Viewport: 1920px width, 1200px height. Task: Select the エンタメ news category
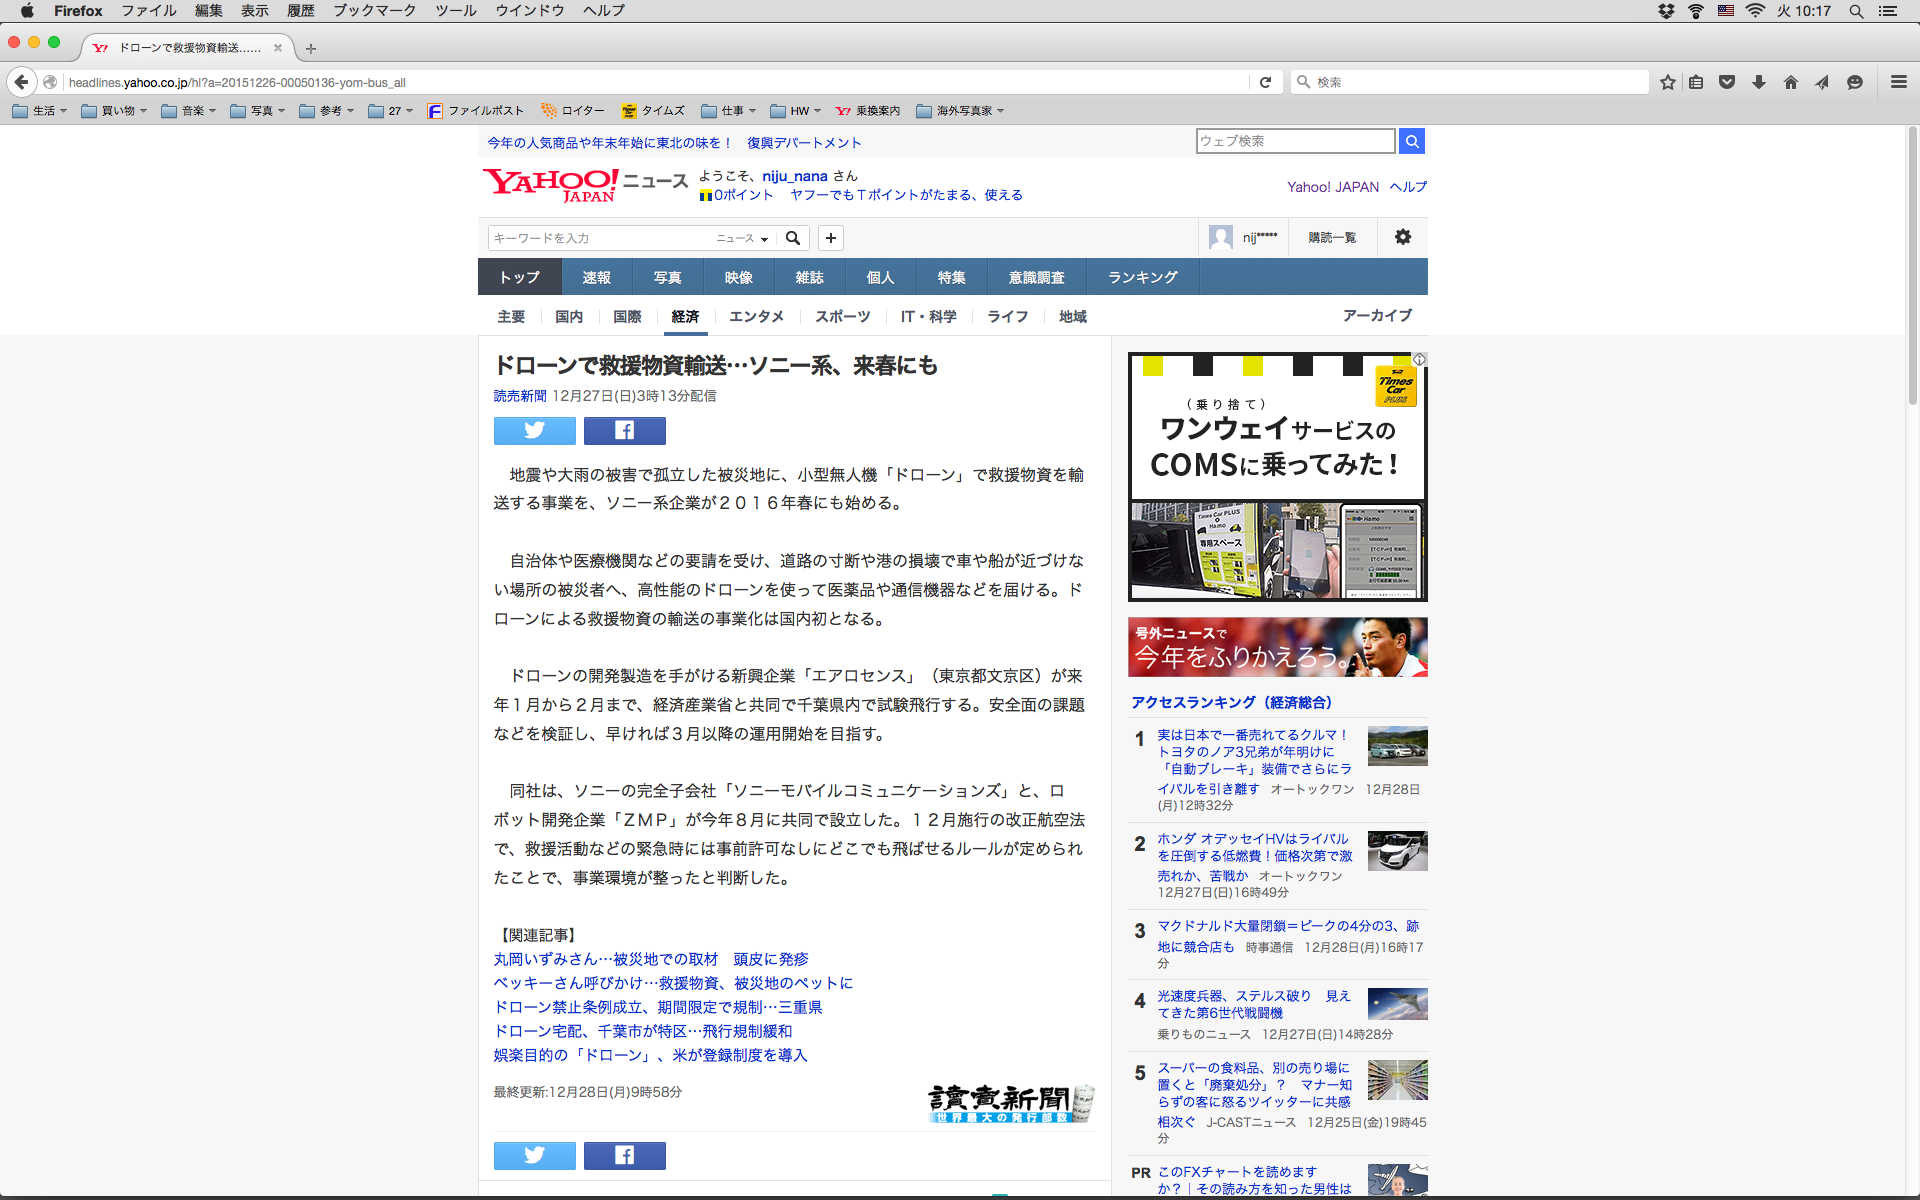[x=756, y=316]
